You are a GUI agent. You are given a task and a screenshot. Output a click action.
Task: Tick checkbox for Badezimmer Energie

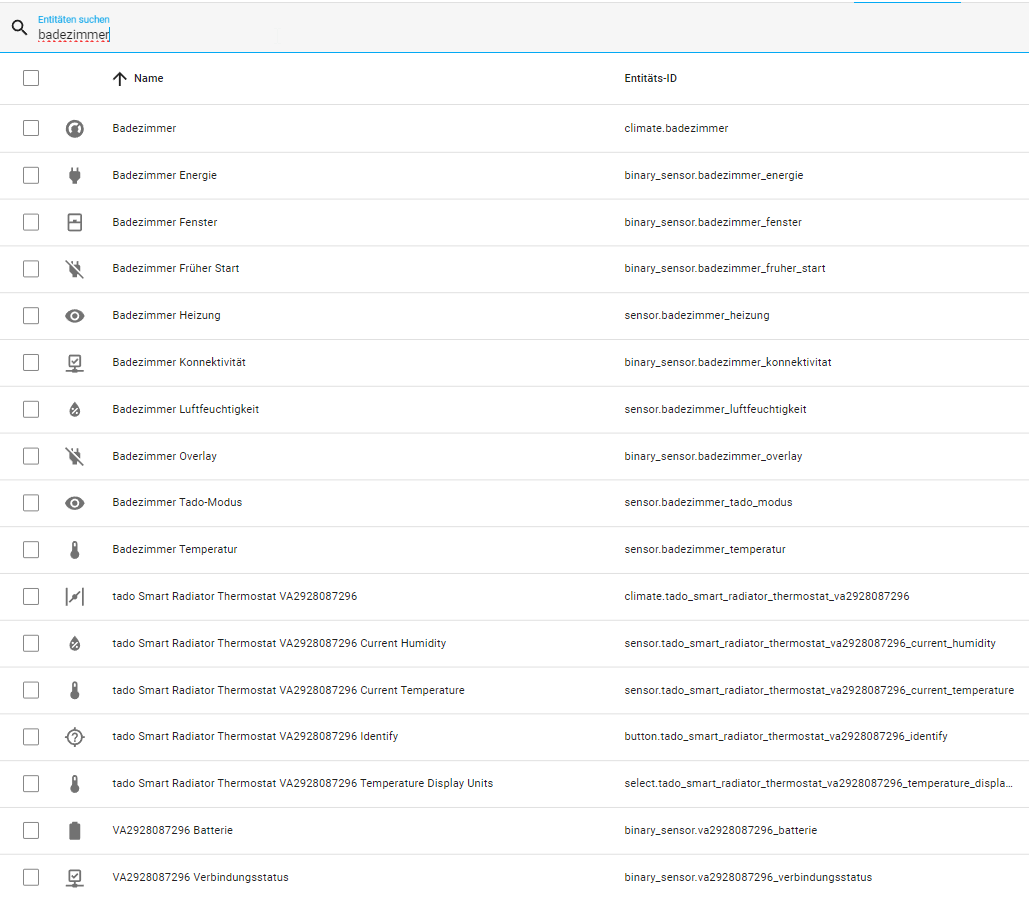(x=31, y=175)
